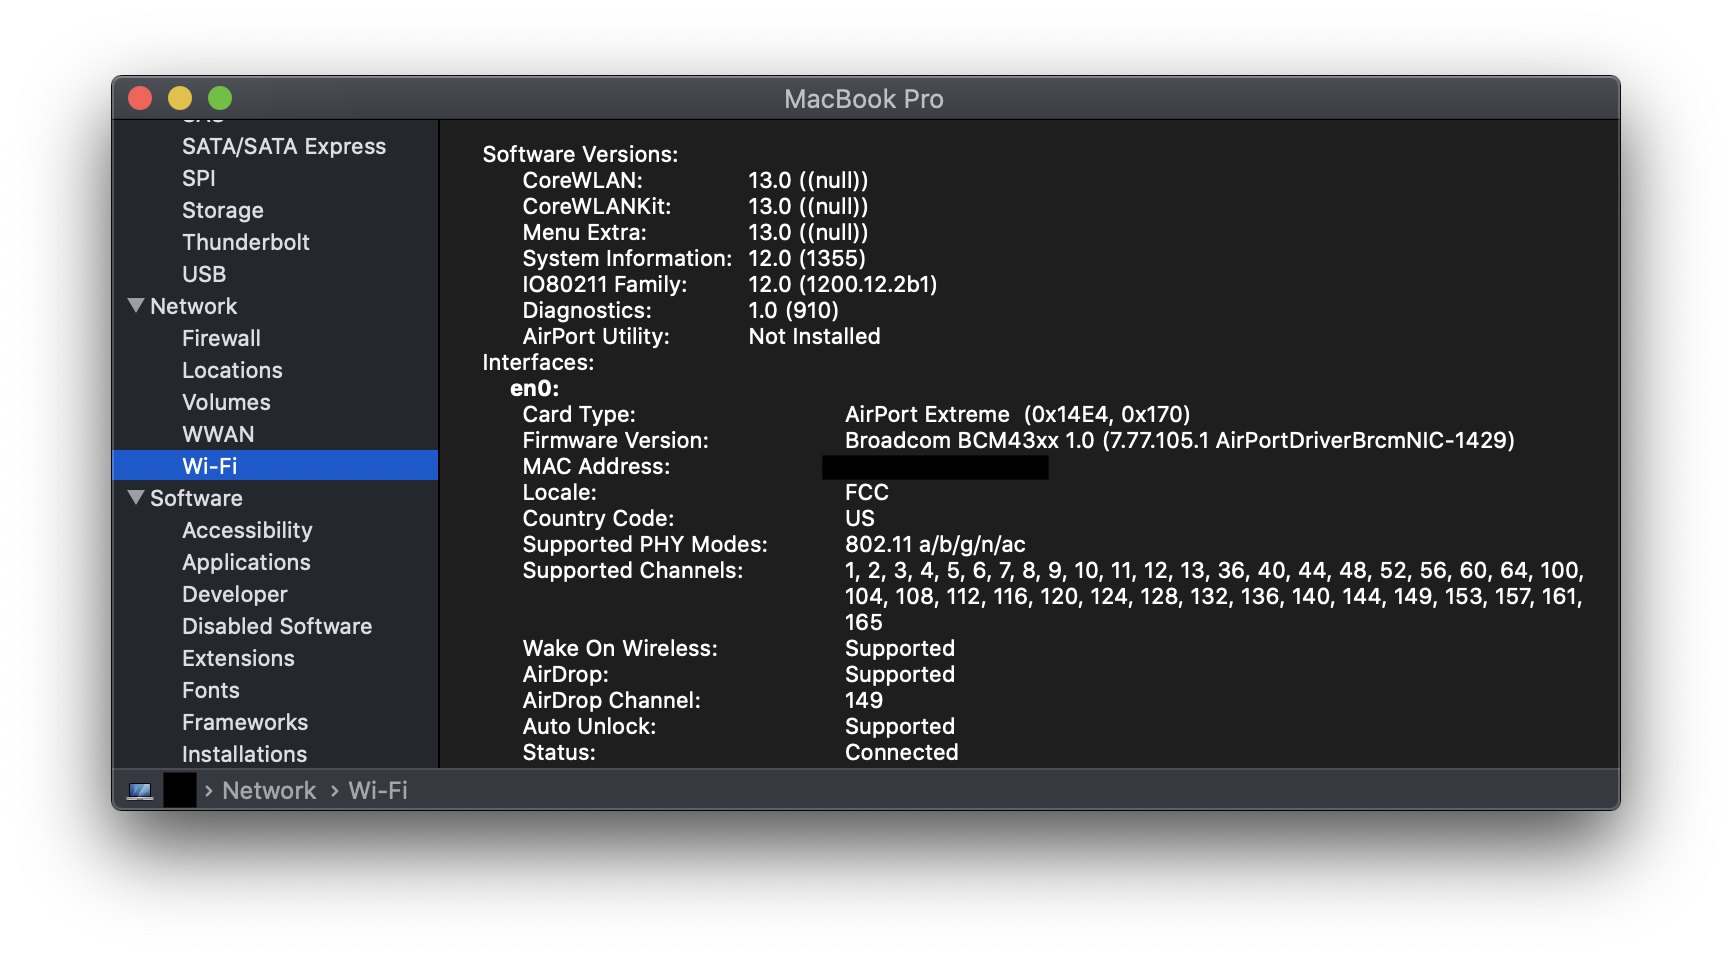
Task: Click Wi-Fi in the bottom path bar
Action: coord(378,791)
